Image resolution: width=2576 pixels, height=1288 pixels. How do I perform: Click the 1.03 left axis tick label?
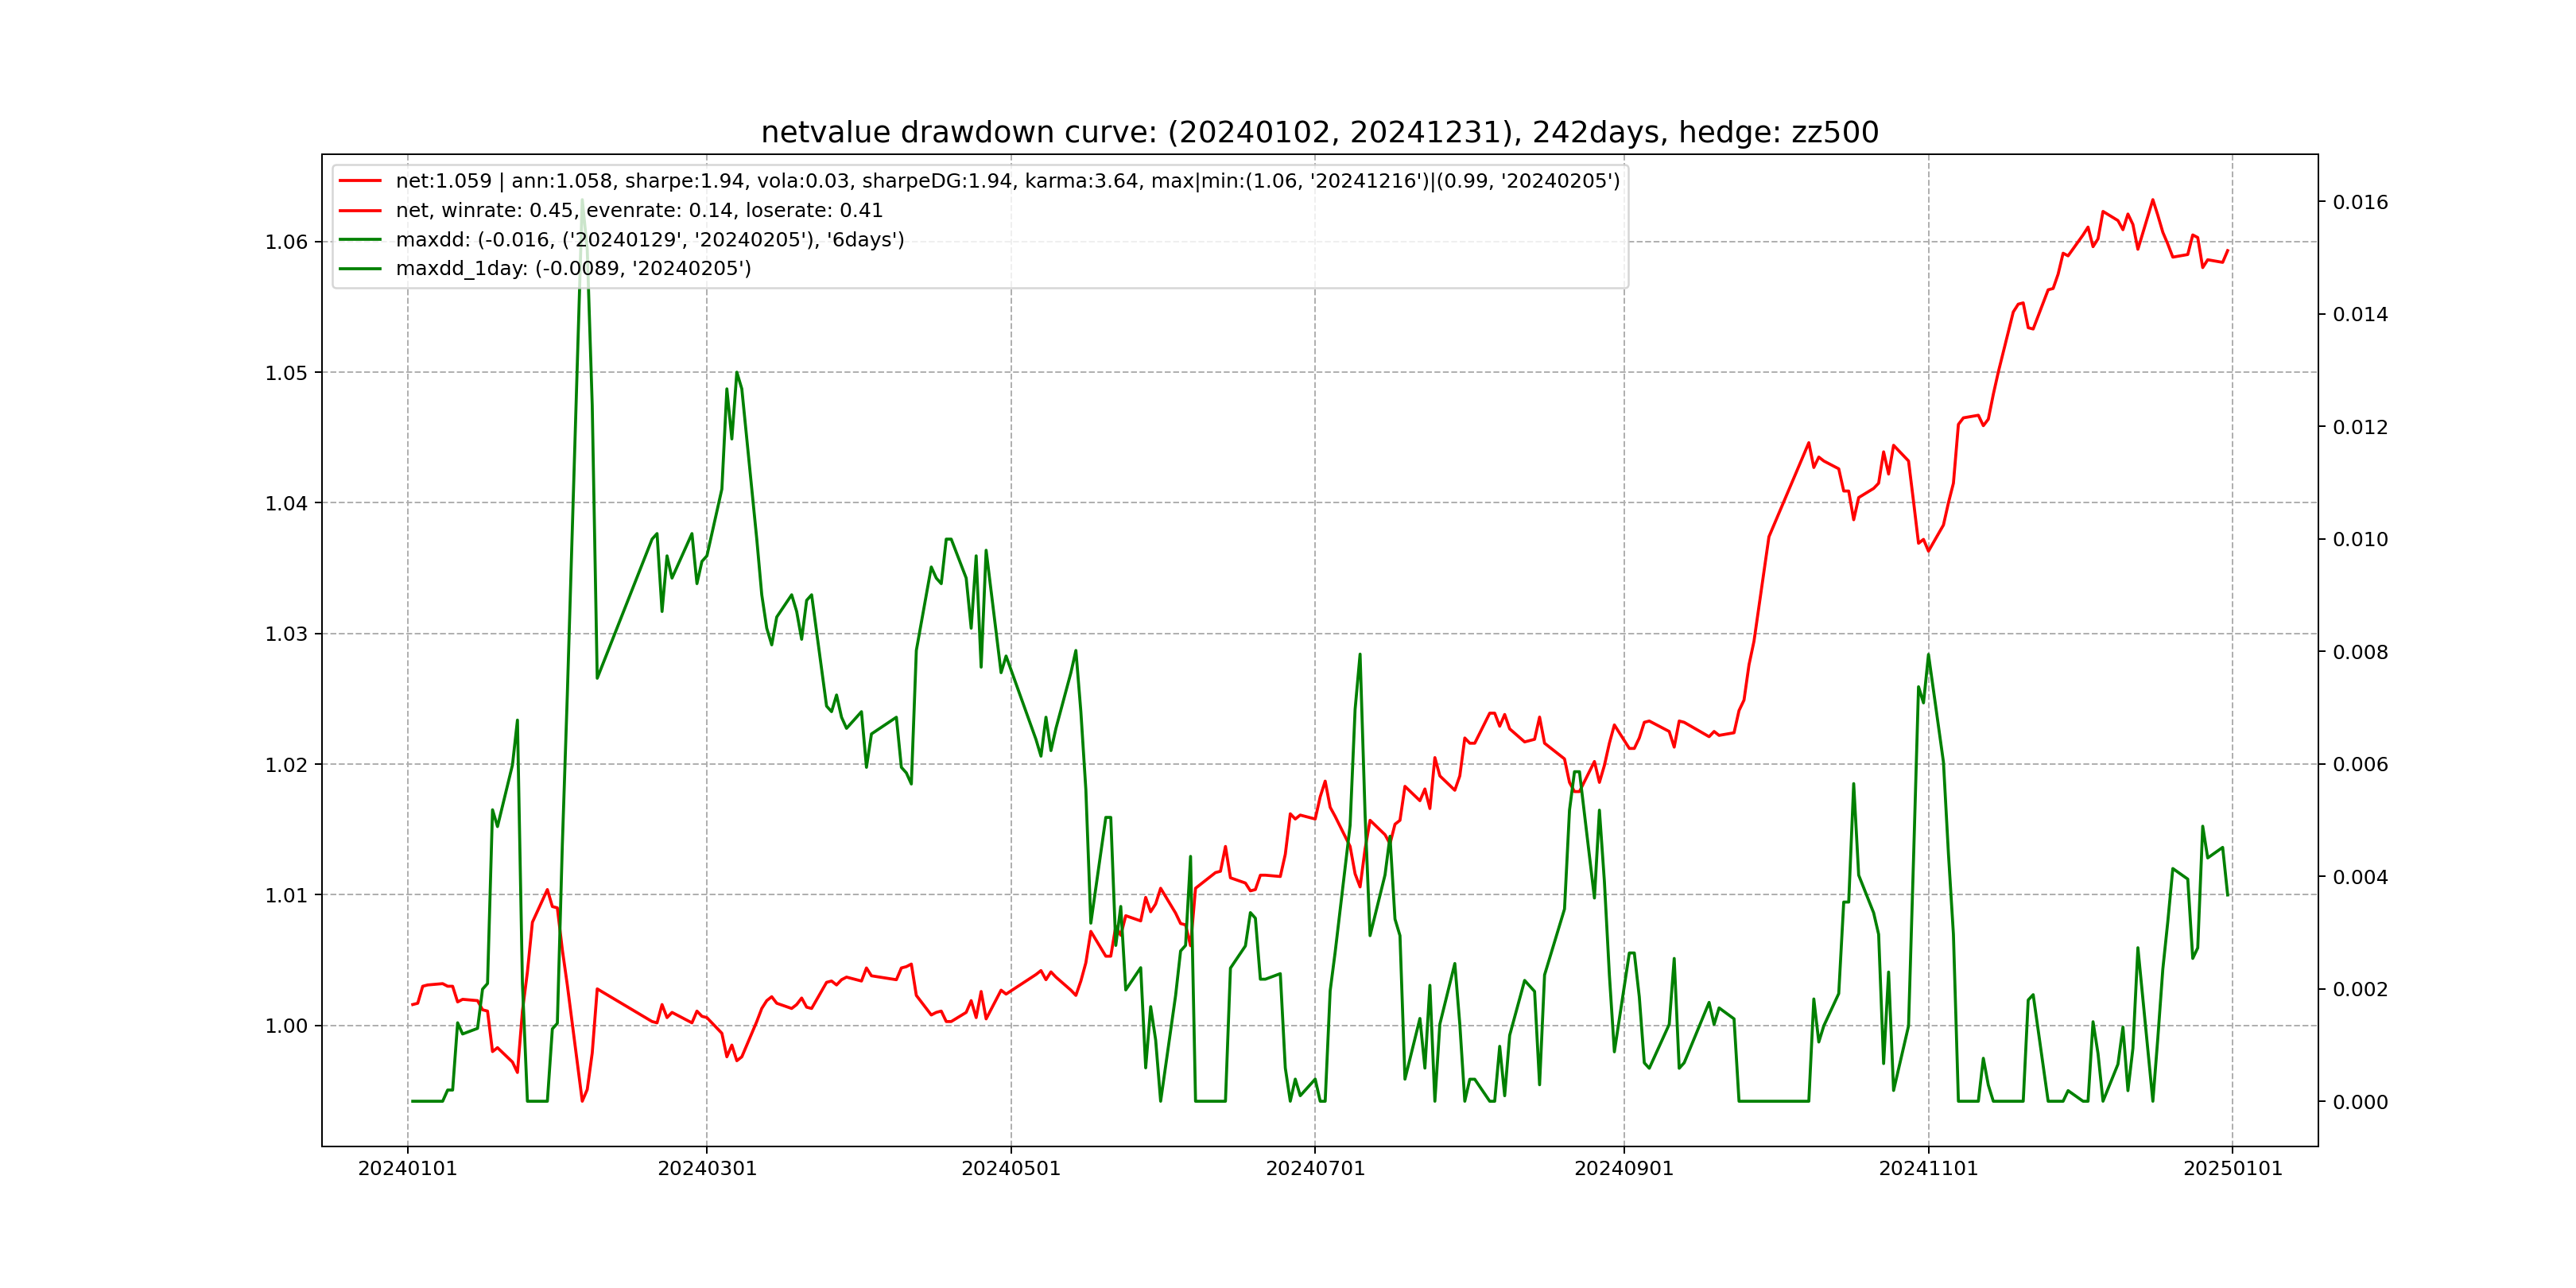(x=286, y=634)
